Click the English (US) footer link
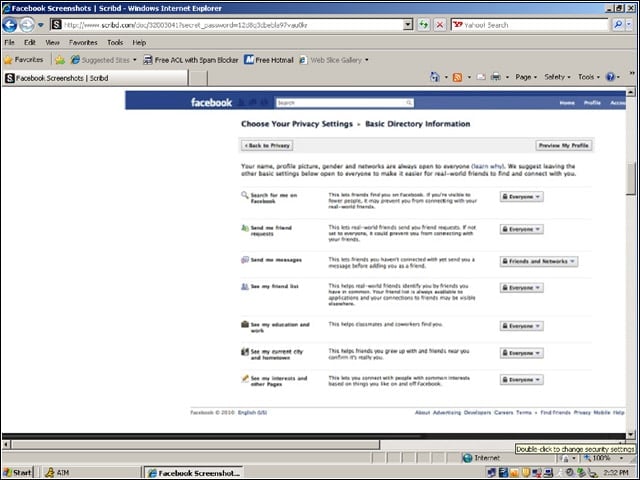Screen dimensions: 640x480 (x=252, y=413)
